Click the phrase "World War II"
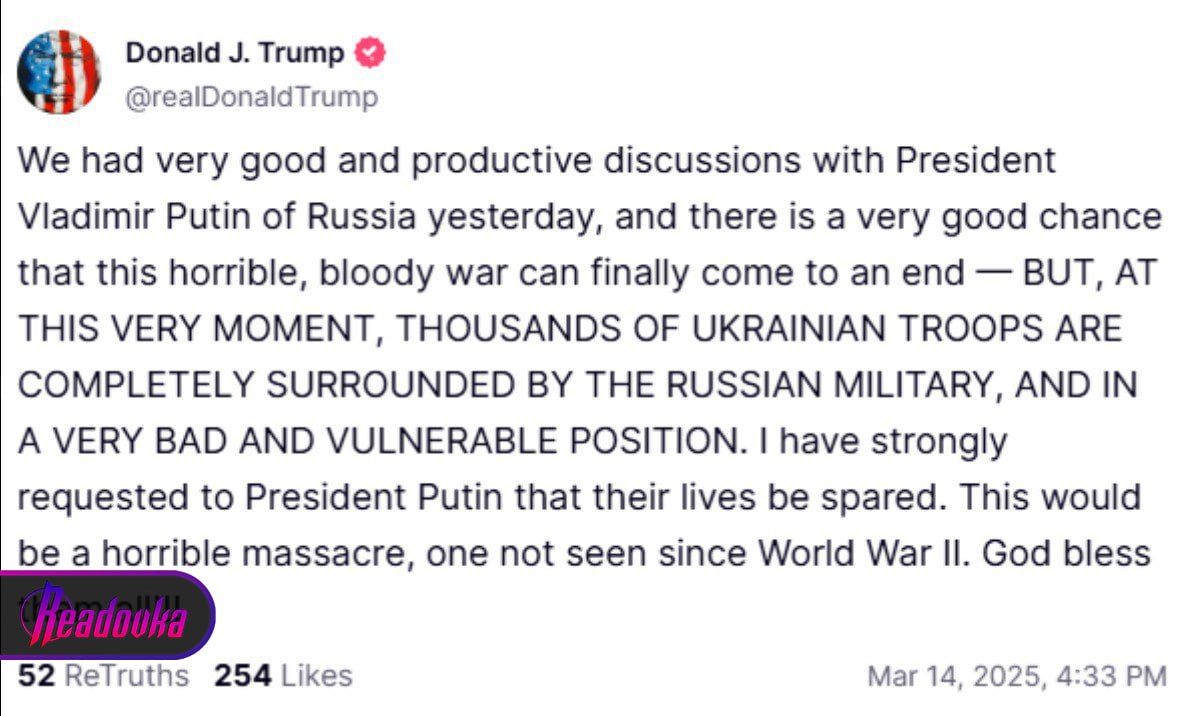1194x716 pixels. [x=862, y=553]
